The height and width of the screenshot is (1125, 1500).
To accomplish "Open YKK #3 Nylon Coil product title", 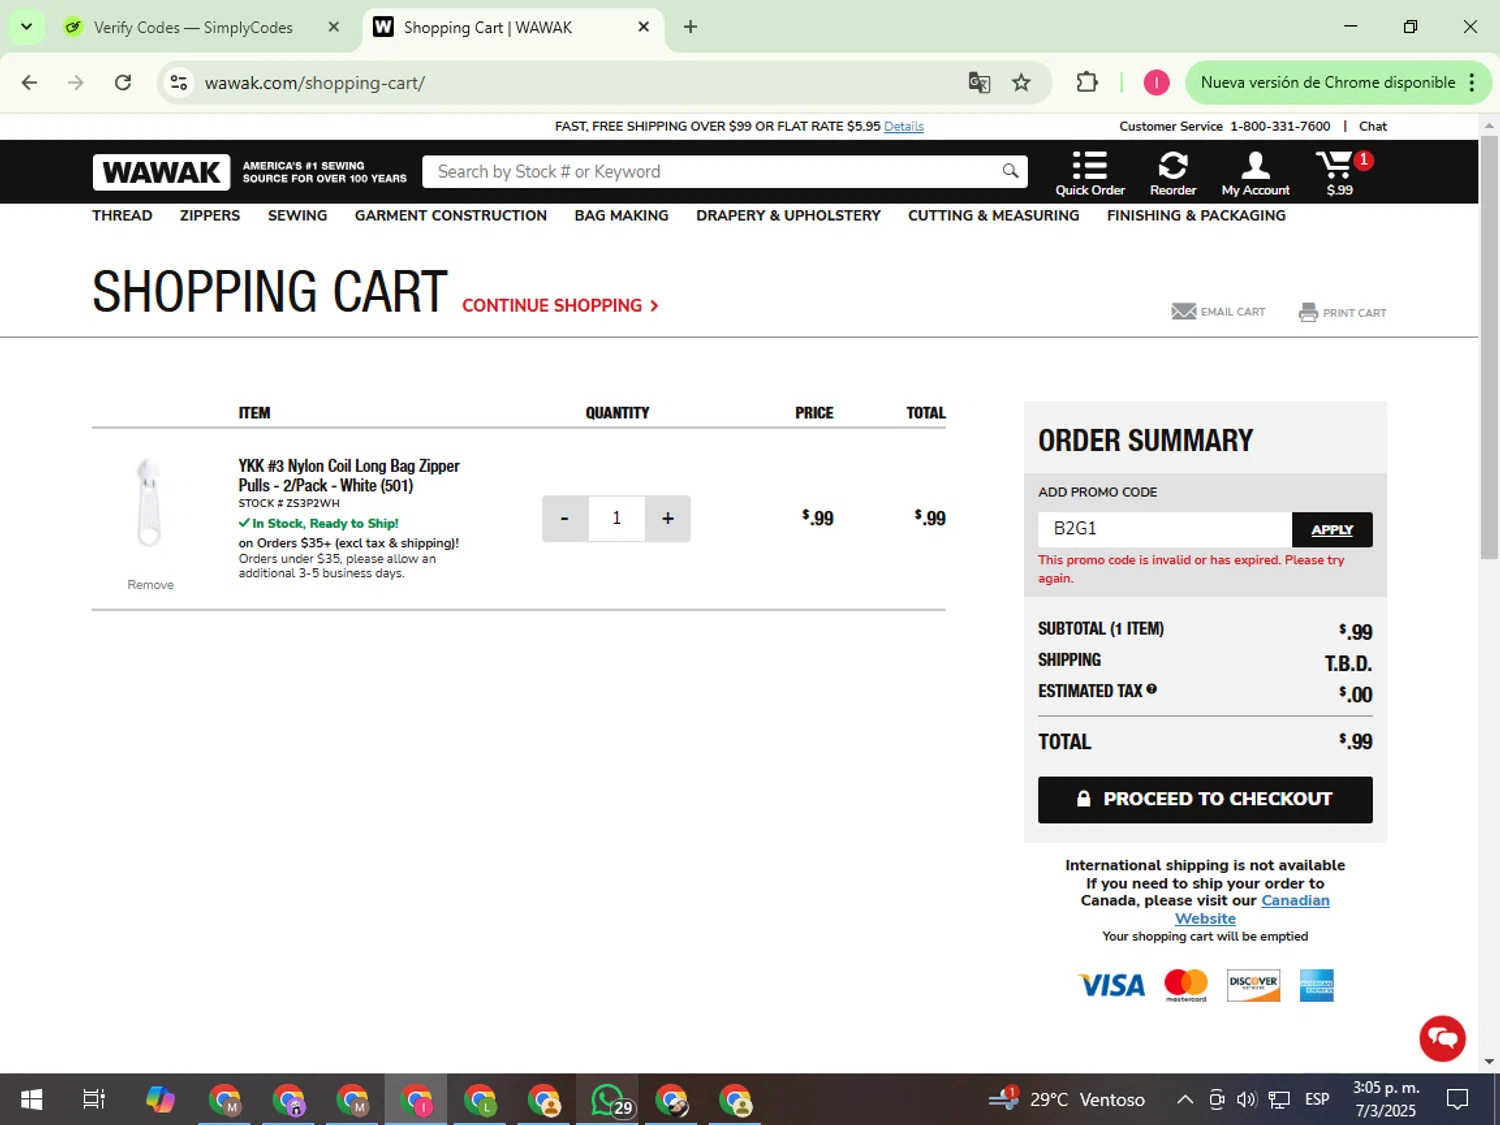I will tap(349, 476).
